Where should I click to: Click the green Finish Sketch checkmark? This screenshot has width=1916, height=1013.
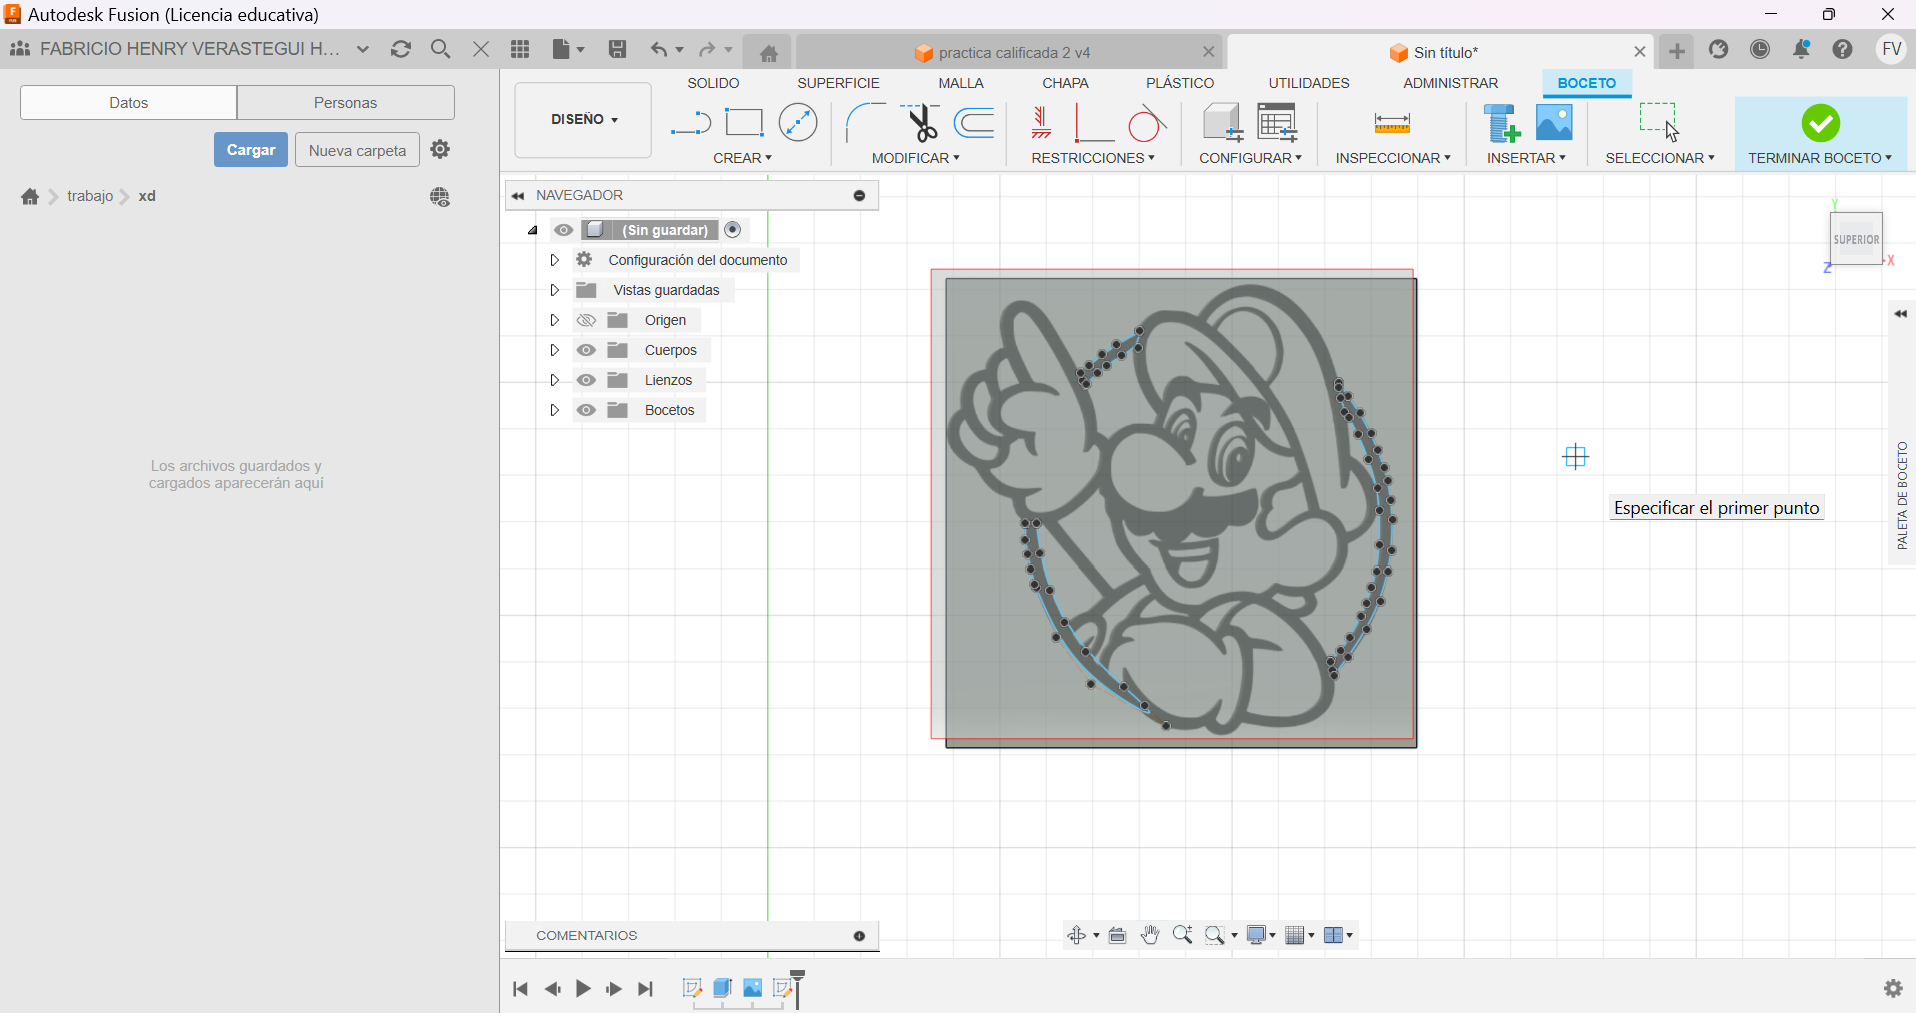1820,123
